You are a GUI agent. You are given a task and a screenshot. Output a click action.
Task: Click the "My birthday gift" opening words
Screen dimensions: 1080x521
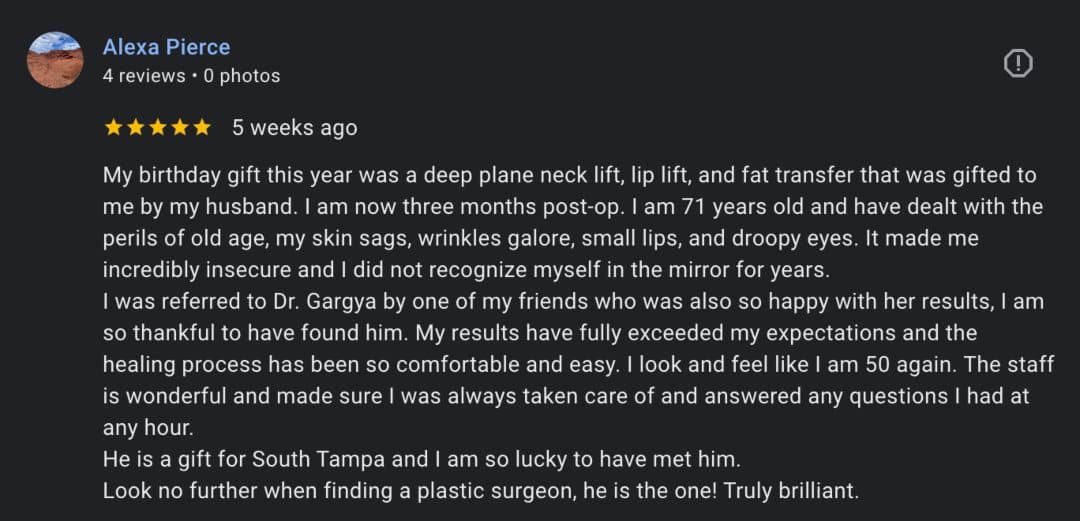pos(177,176)
